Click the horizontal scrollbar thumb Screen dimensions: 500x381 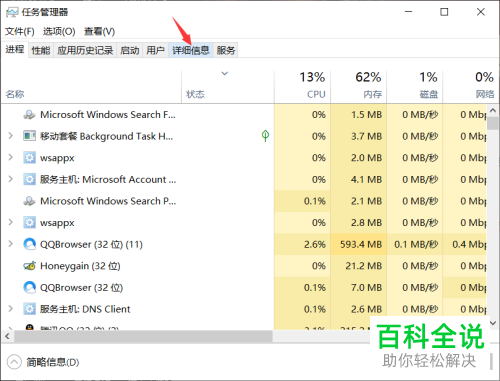(143, 336)
